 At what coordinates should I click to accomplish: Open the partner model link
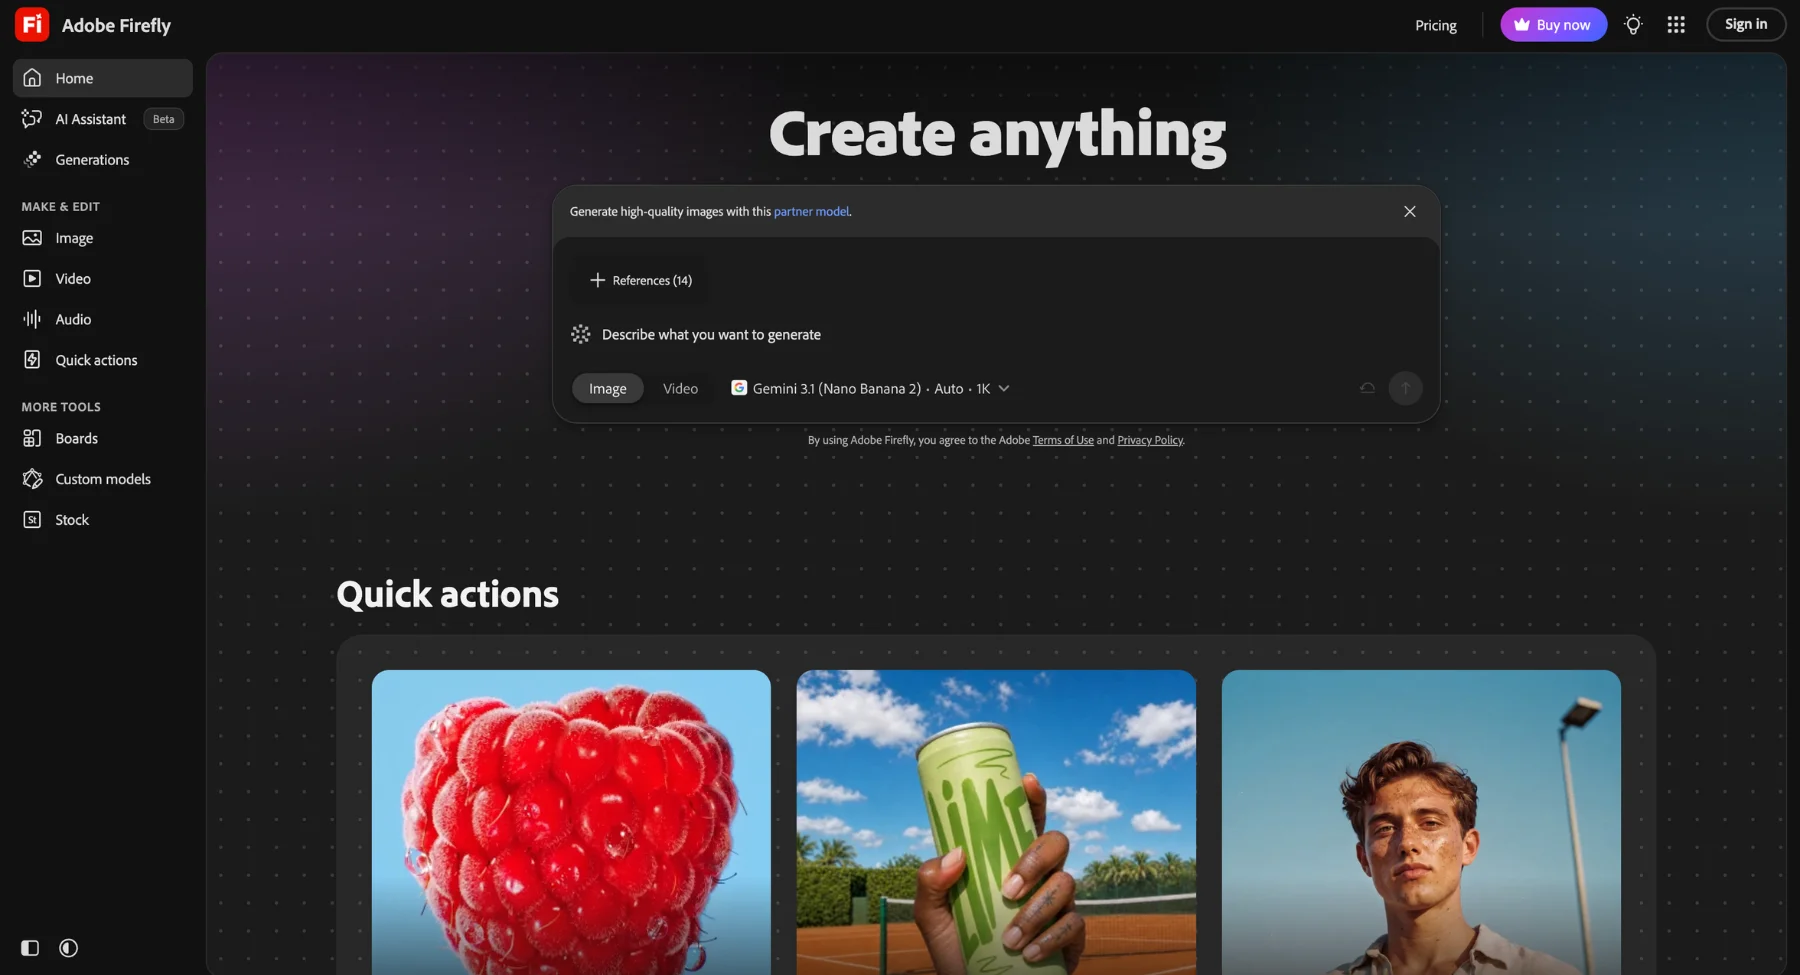point(811,212)
